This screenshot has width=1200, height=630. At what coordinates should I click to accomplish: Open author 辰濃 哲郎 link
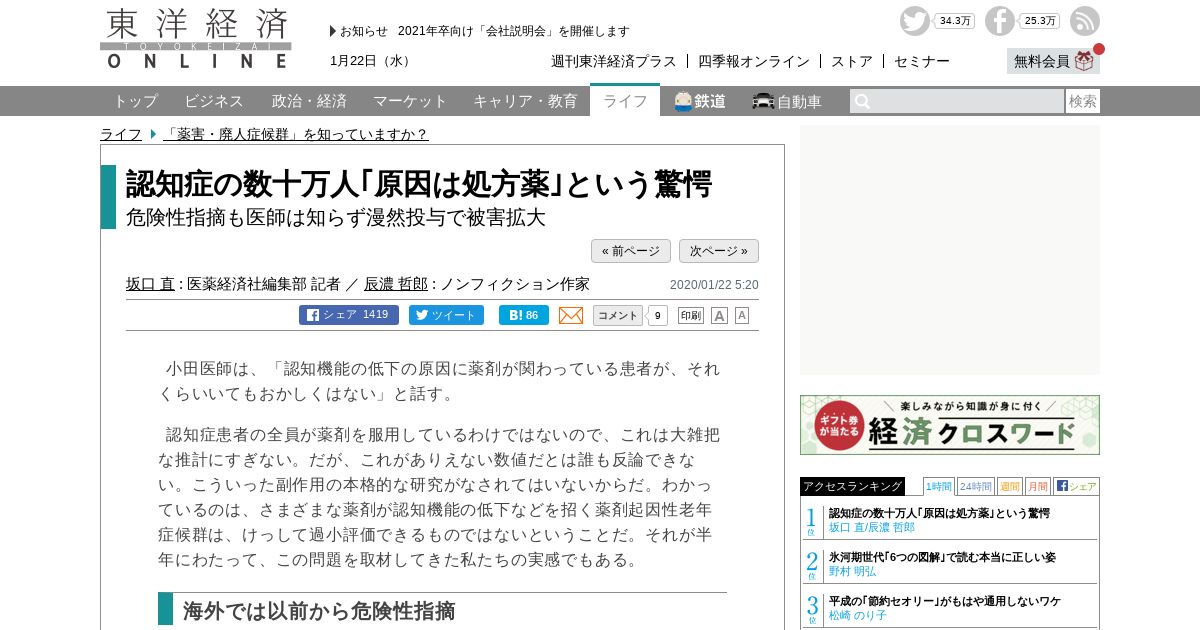tap(396, 284)
